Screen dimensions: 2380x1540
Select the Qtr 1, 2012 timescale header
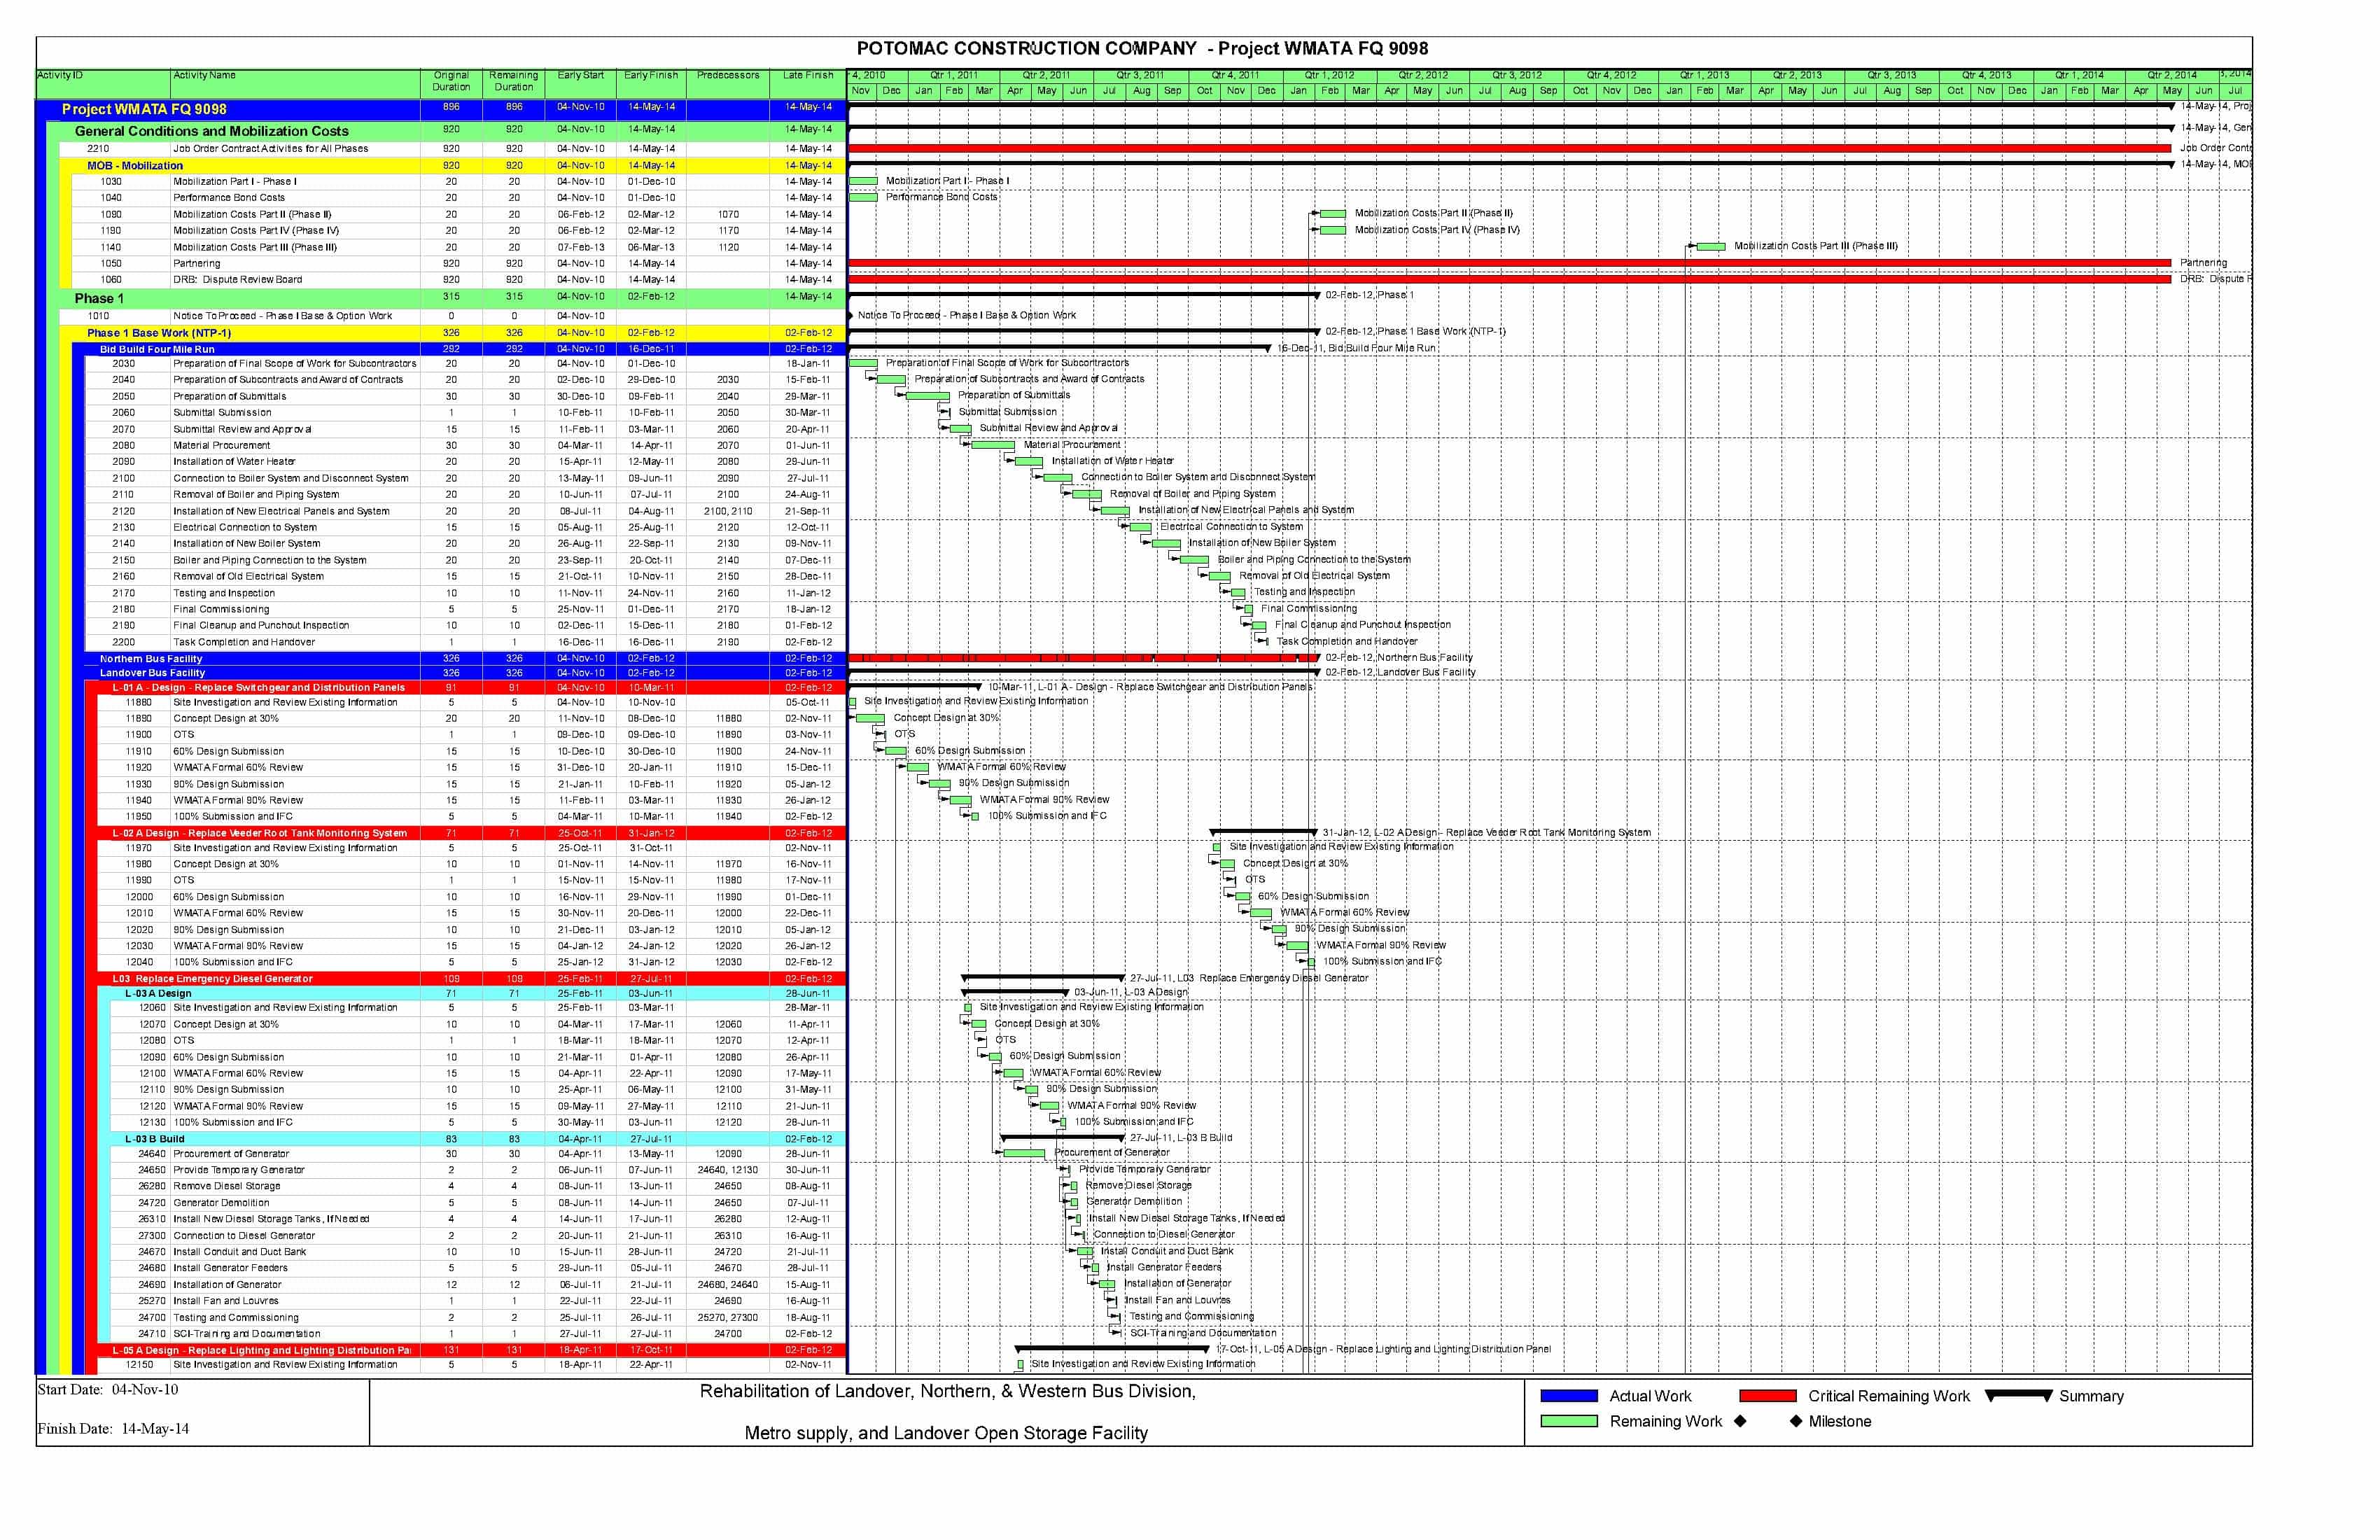pos(1329,75)
